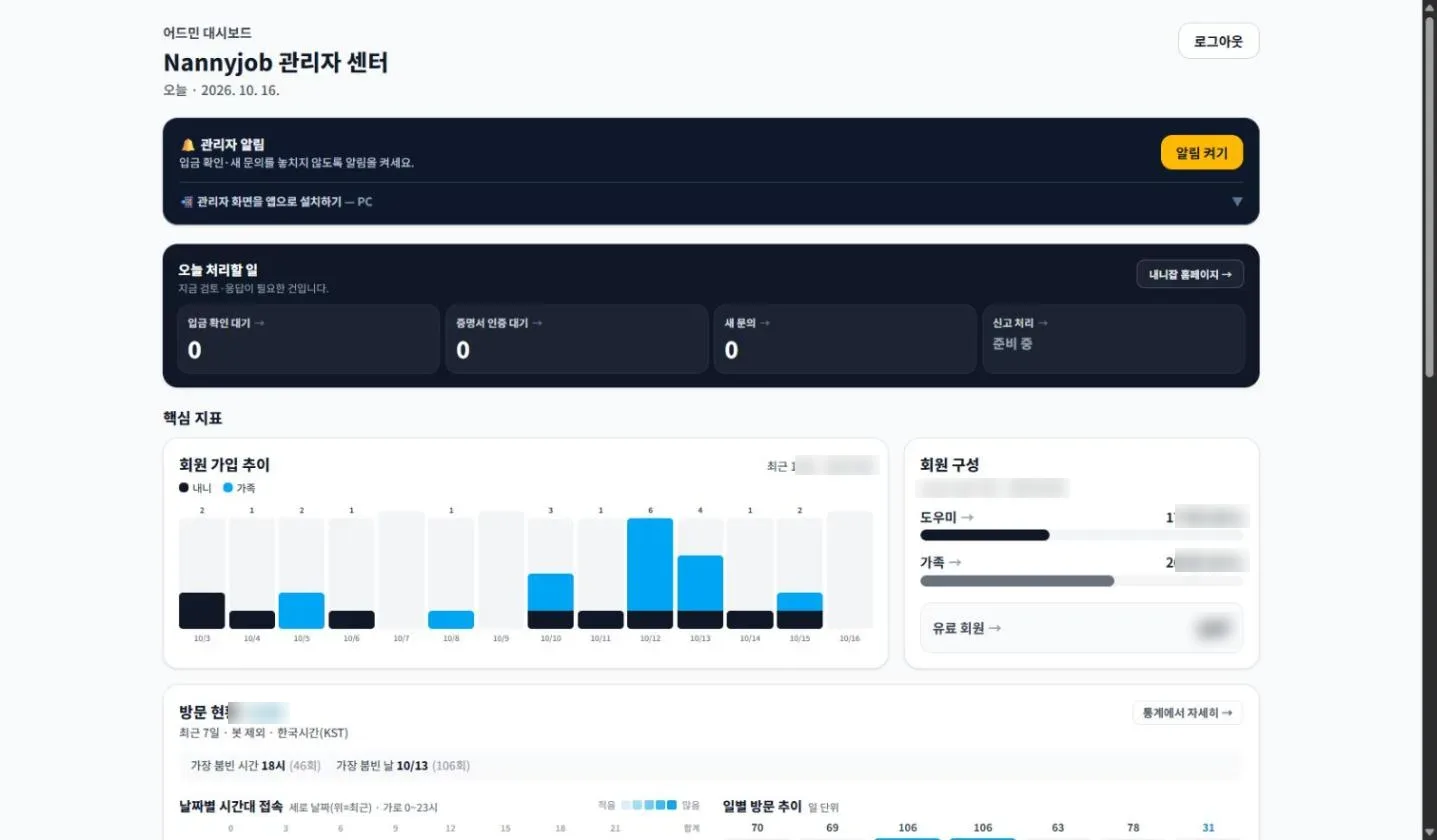Viewport: 1437px width, 840px height.
Task: Click the 통계에서 자세히 button
Action: click(x=1187, y=713)
